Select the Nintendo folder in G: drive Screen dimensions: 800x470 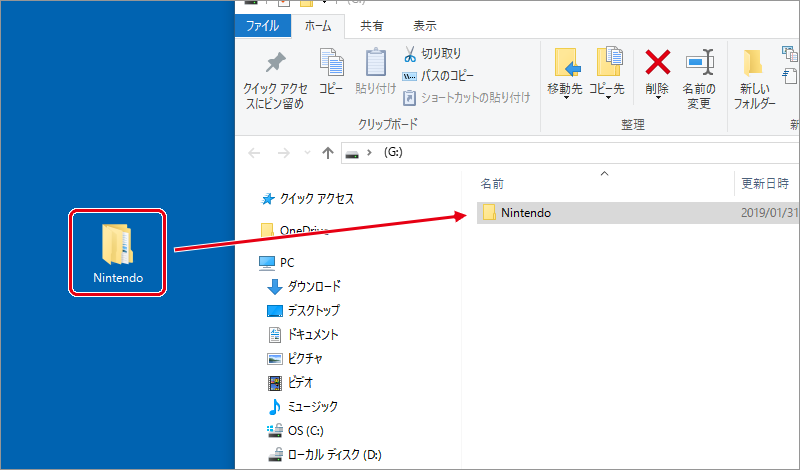(638, 213)
